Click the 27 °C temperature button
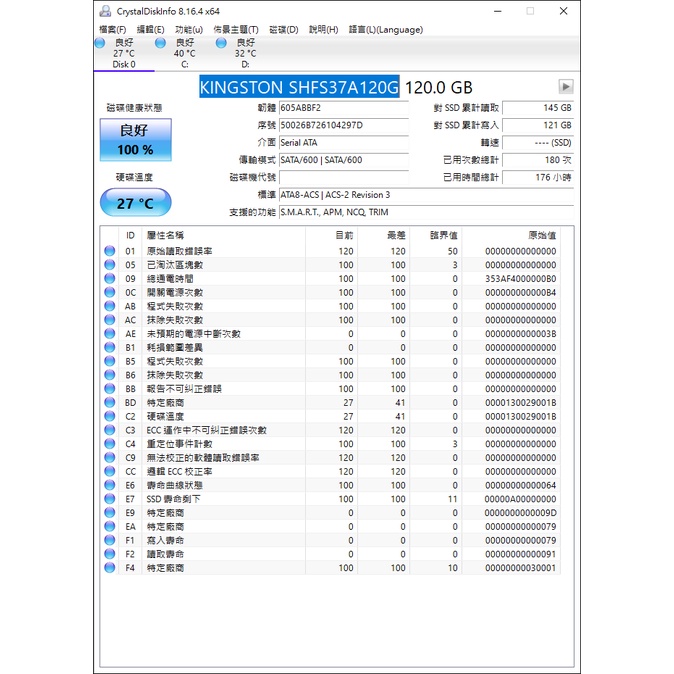This screenshot has height=674, width=674. pyautogui.click(x=135, y=203)
